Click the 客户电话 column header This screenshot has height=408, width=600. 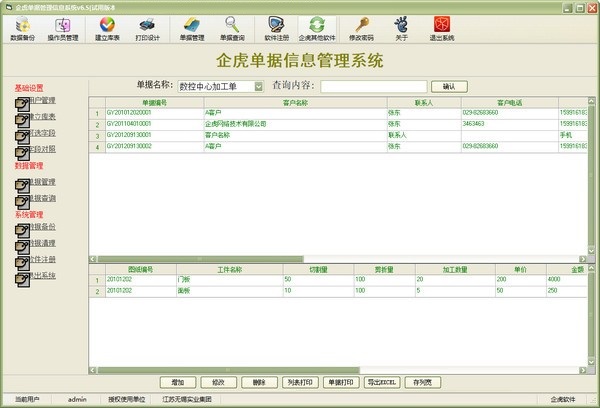[509, 103]
